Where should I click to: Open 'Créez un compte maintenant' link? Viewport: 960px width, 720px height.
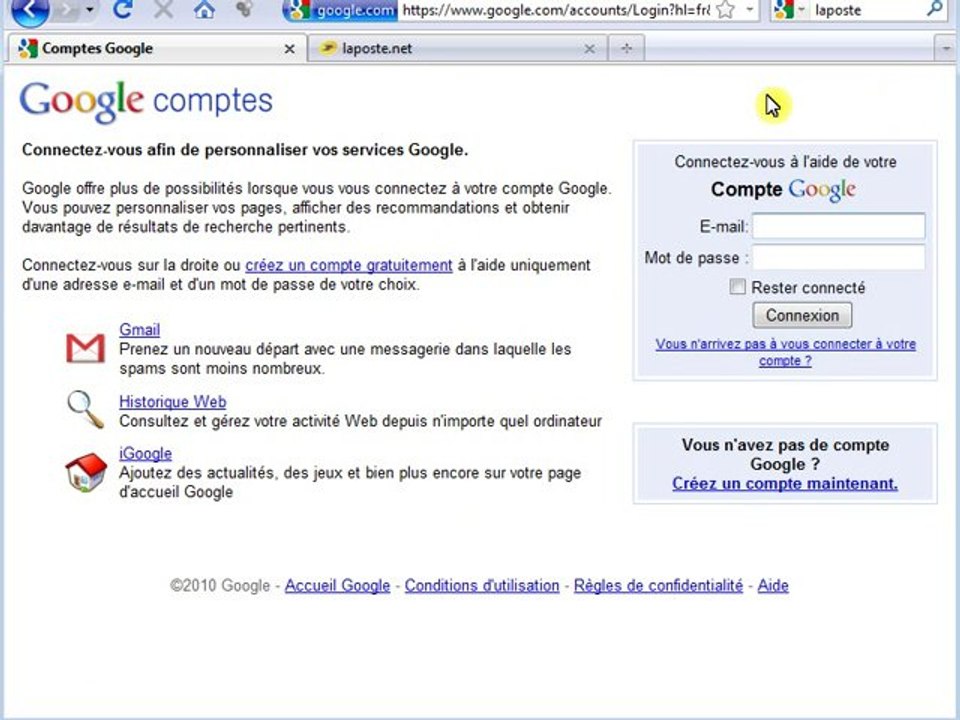(785, 484)
